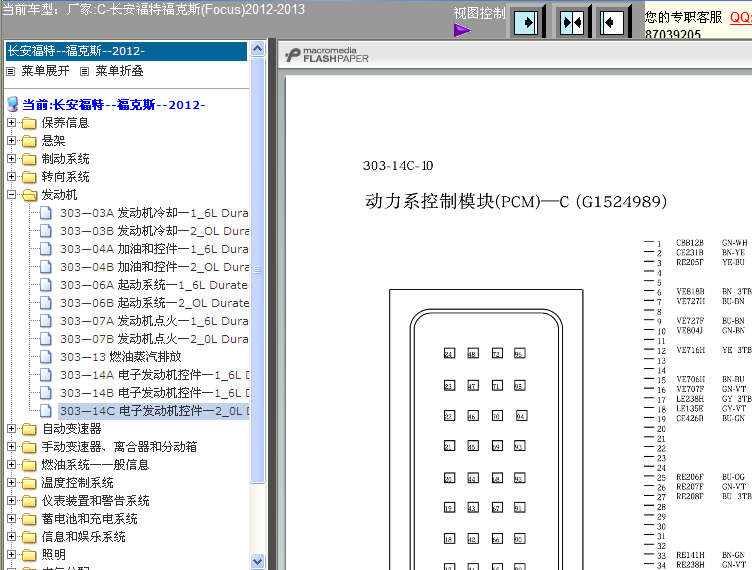Click the document icon for 303—06A 起动系统
This screenshot has width=752, height=570.
46,285
